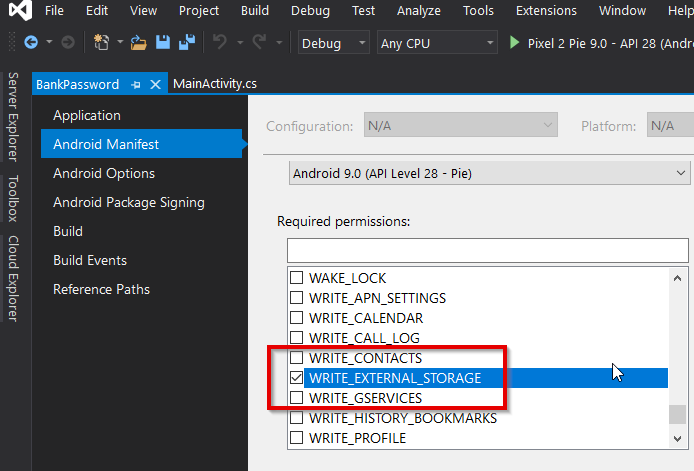694x471 pixels.
Task: Open the Build properties page
Action: click(68, 231)
